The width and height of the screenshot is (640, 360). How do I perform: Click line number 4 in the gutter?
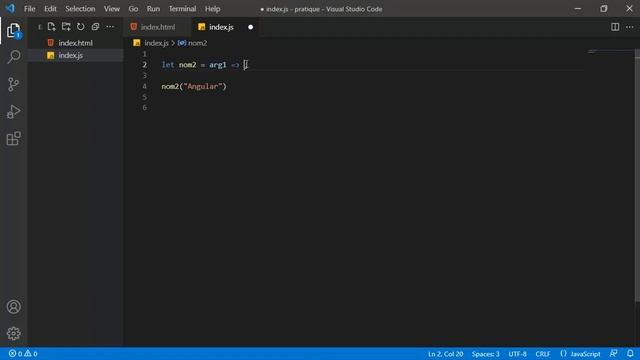point(144,87)
